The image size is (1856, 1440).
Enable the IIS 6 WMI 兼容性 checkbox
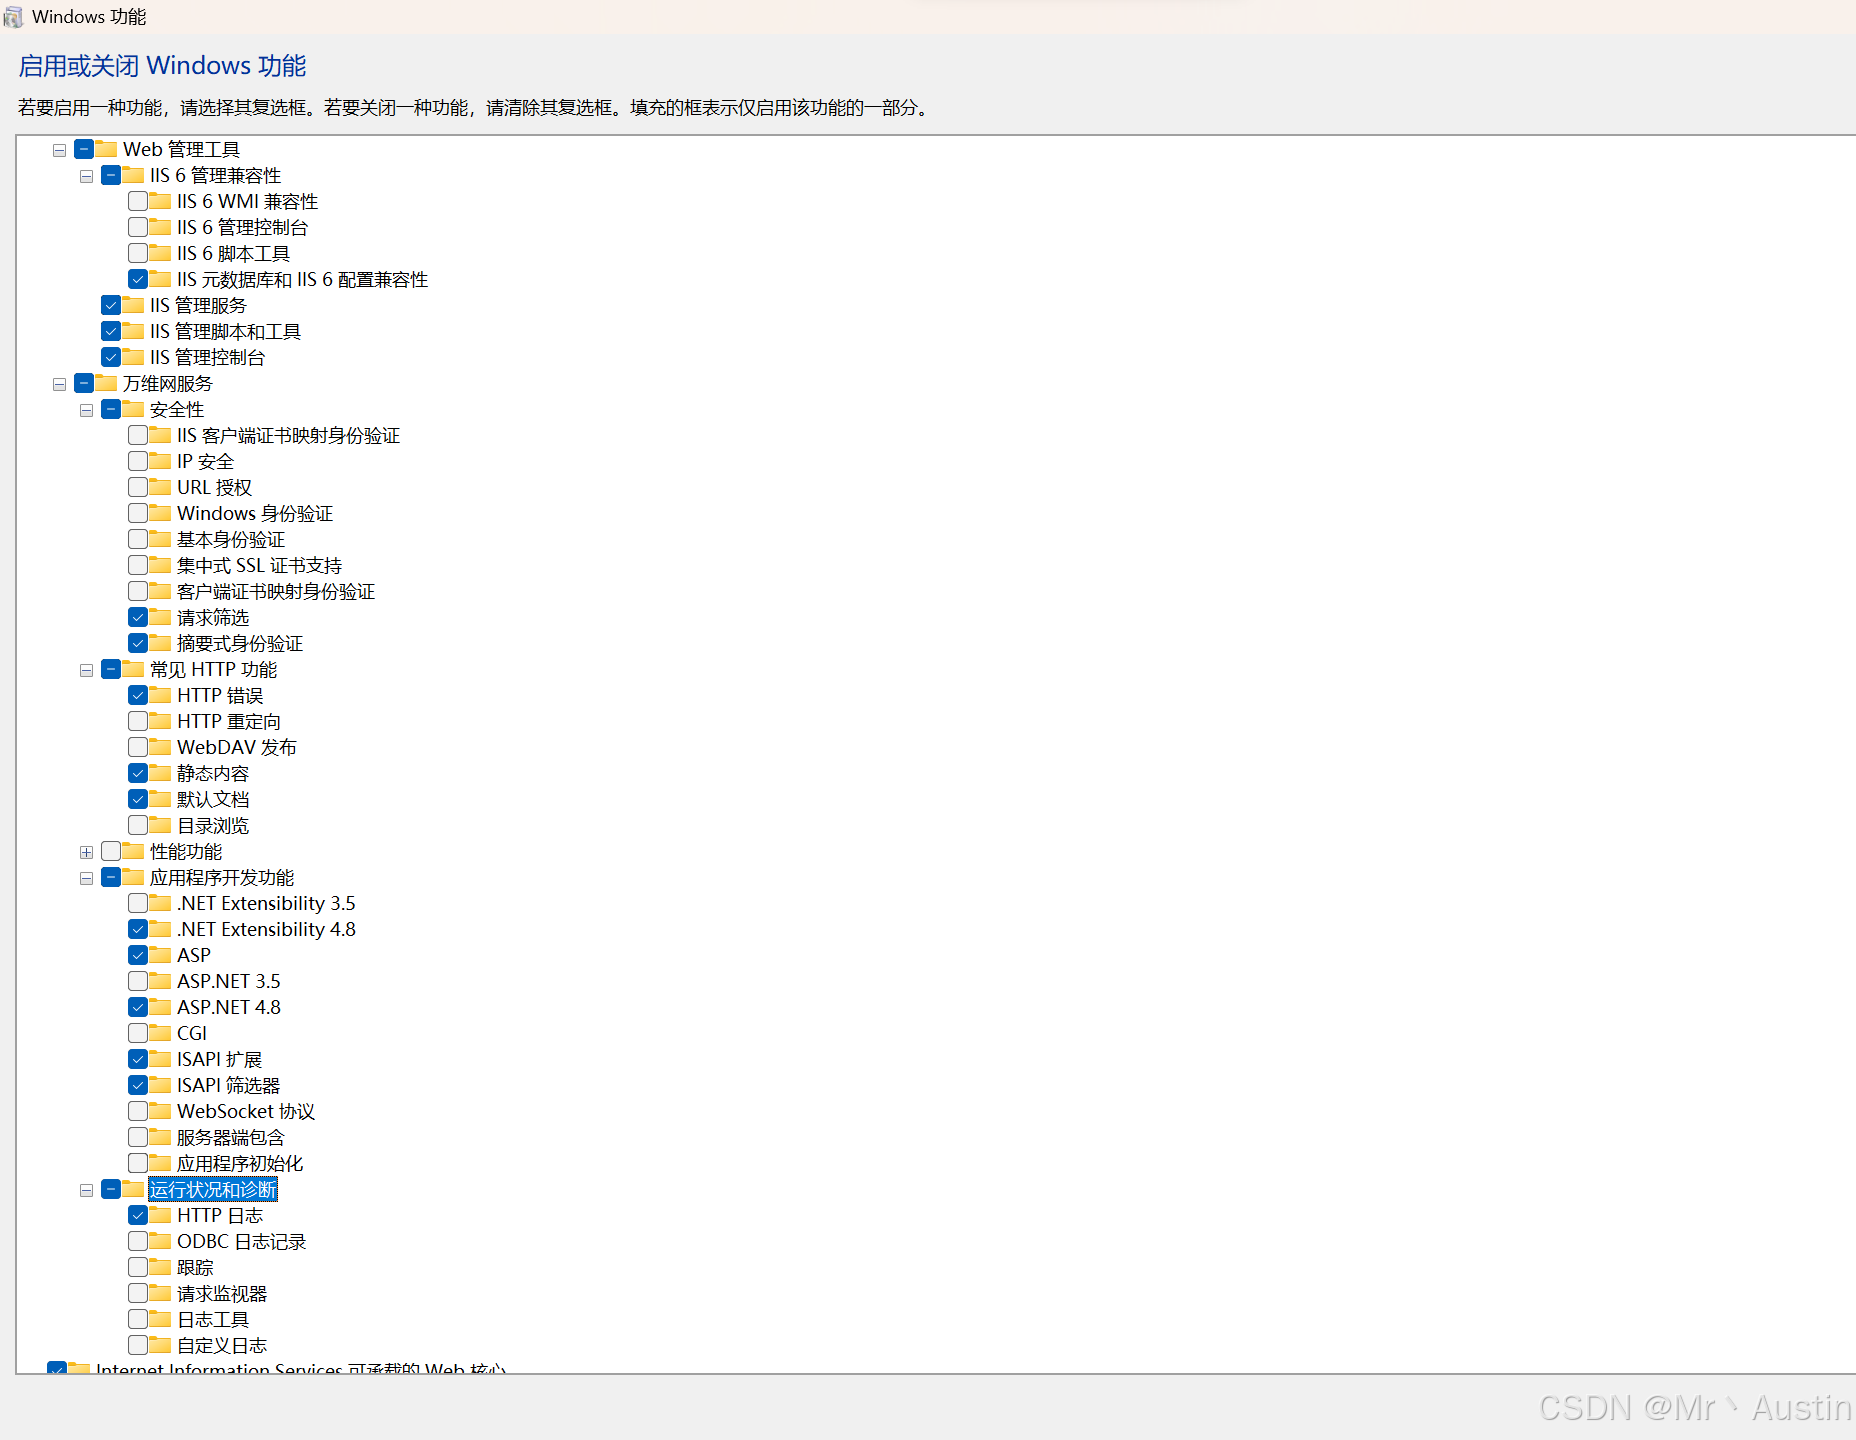click(x=138, y=201)
